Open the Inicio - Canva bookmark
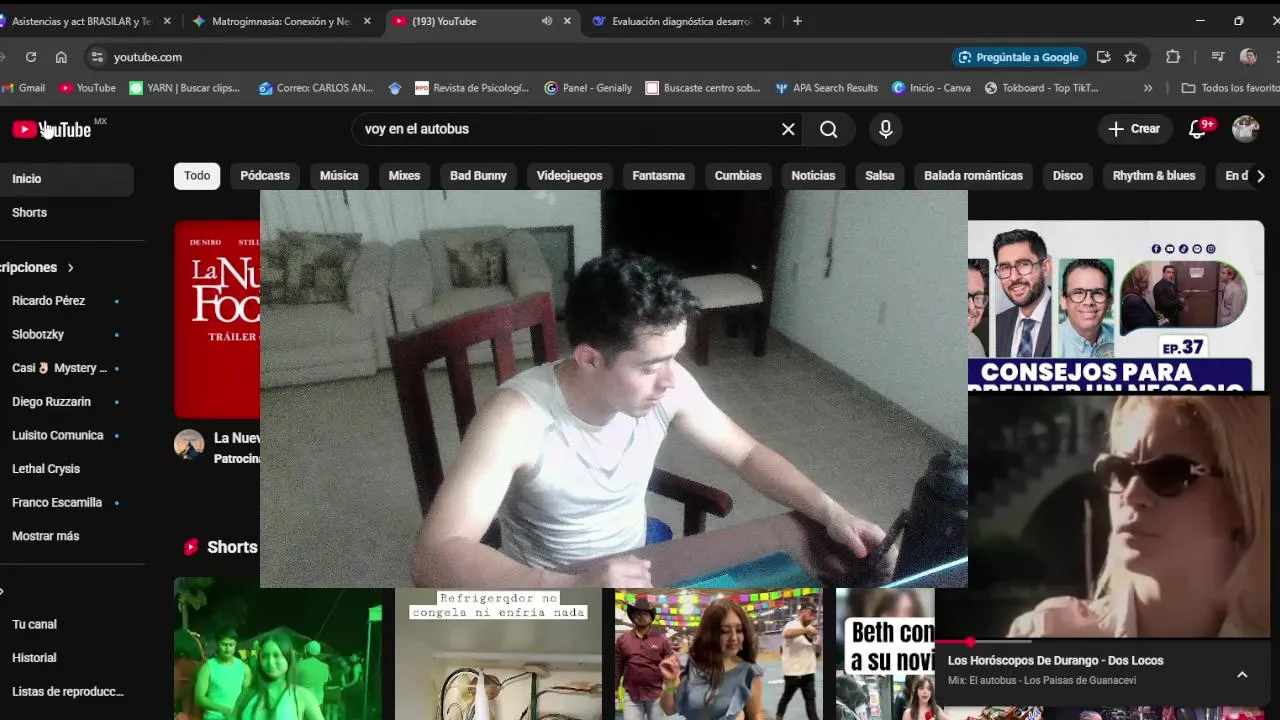The width and height of the screenshot is (1280, 720). (x=931, y=88)
